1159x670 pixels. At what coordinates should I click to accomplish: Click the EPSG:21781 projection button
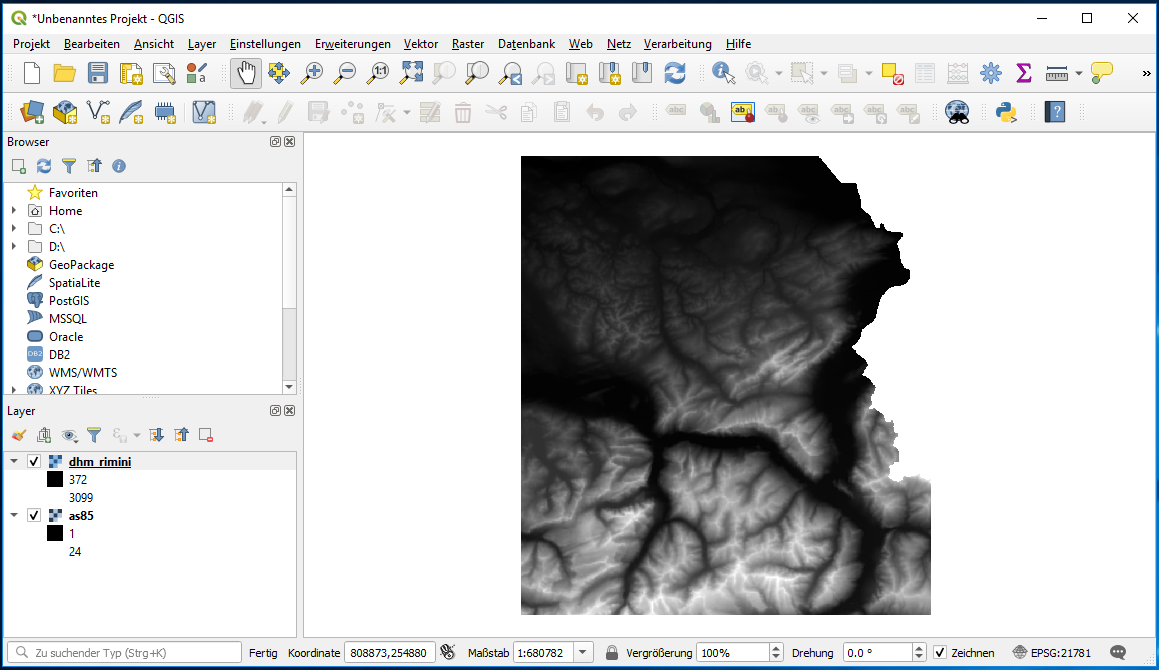pyautogui.click(x=1052, y=653)
